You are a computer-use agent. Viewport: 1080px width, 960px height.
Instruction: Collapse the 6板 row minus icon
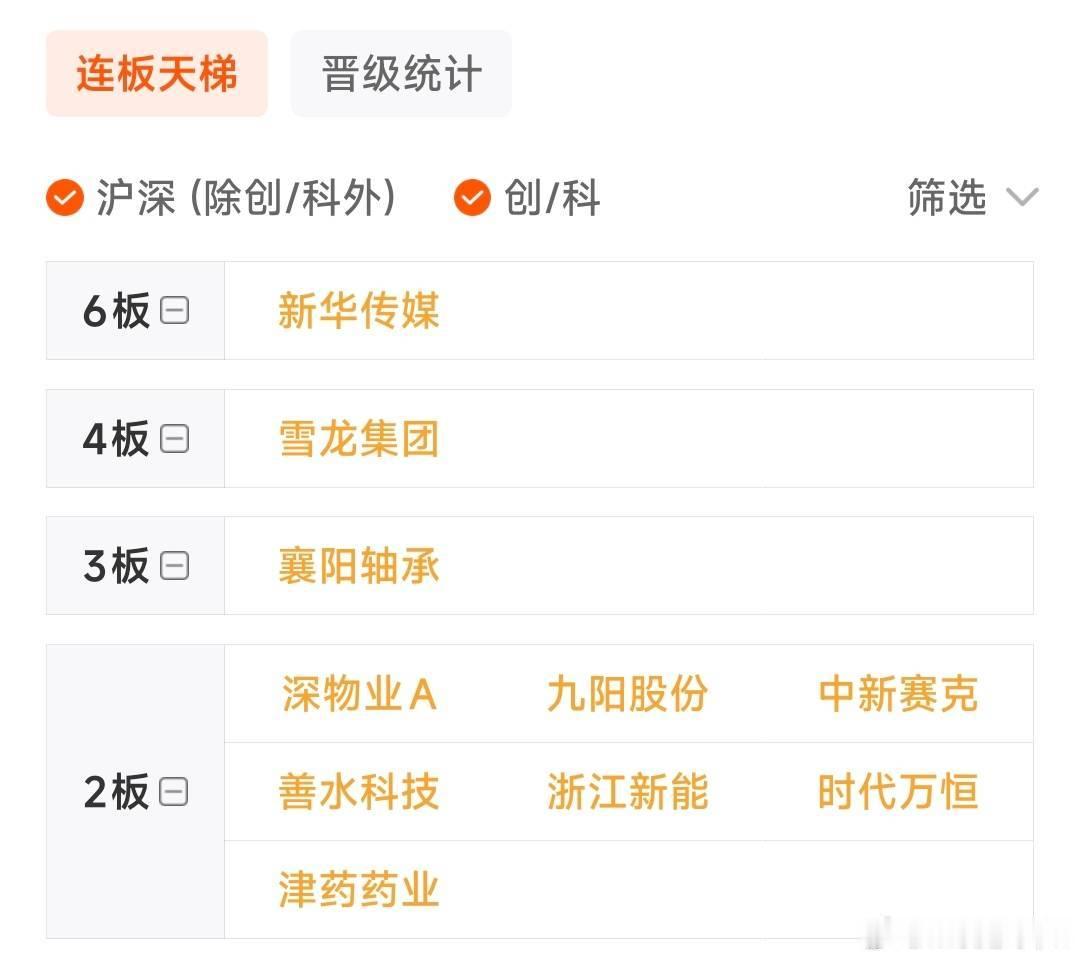(174, 310)
